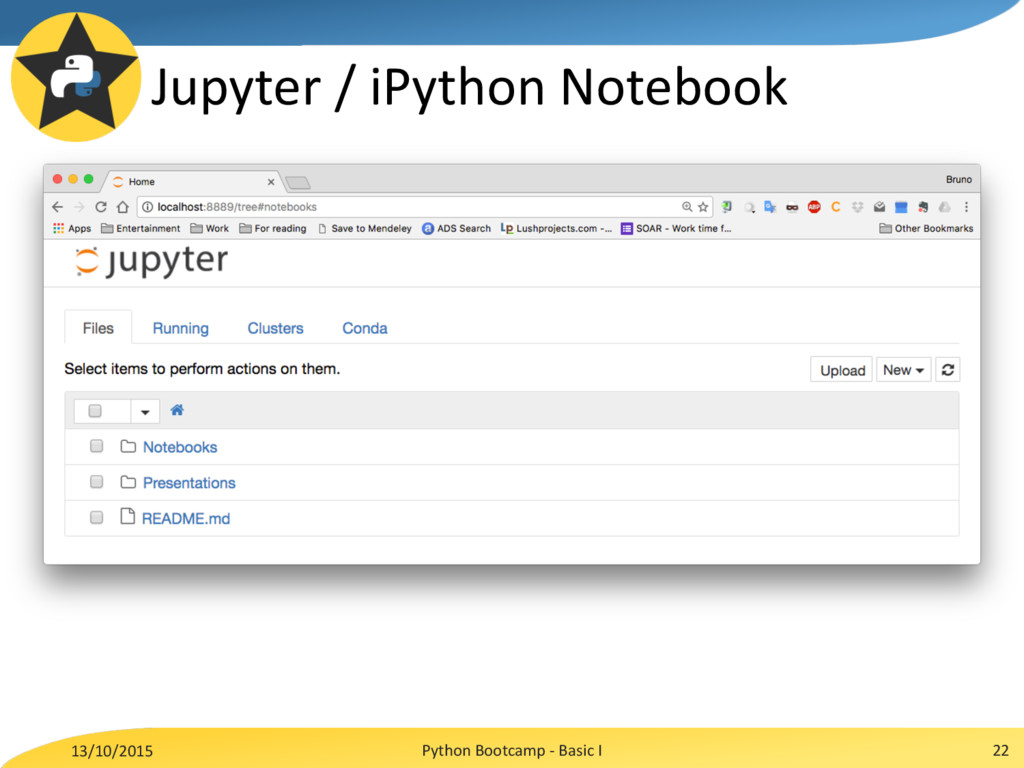The width and height of the screenshot is (1024, 768).
Task: Click the Google Translate extension icon
Action: [771, 207]
